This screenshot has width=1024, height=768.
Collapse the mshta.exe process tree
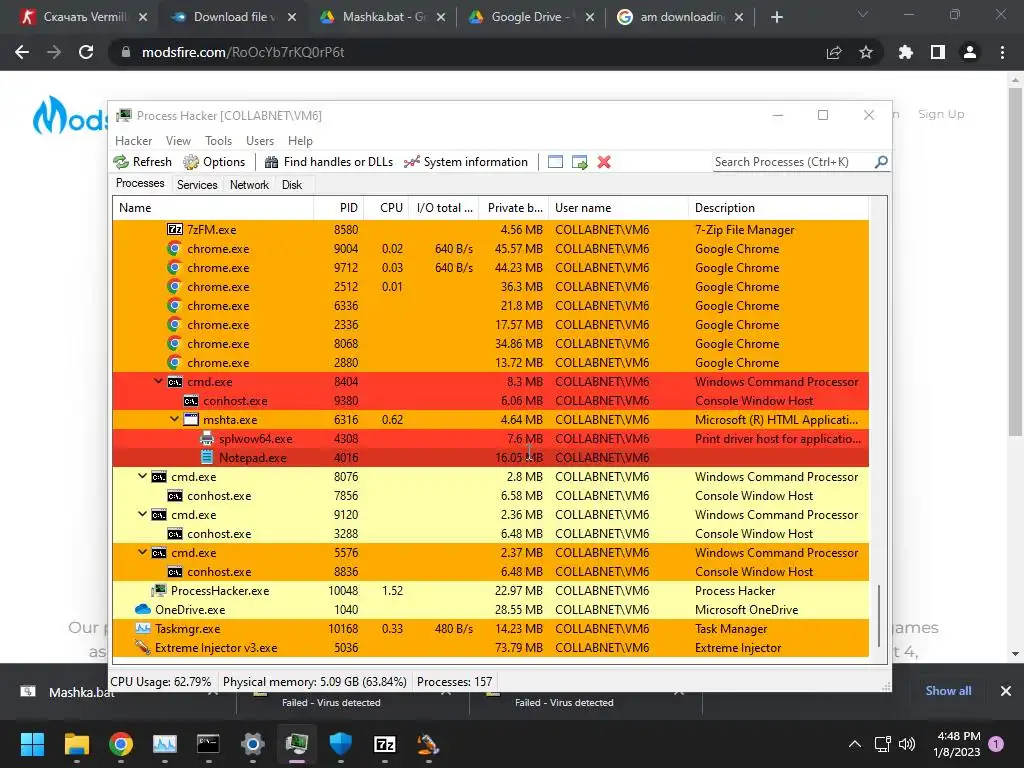click(x=174, y=419)
